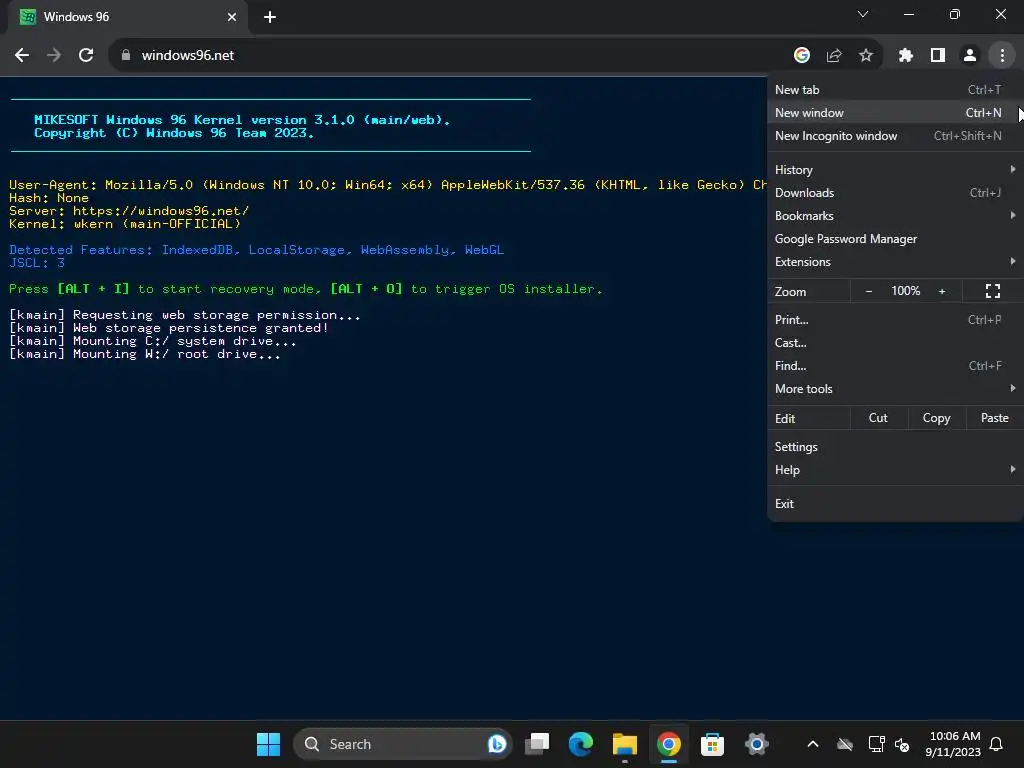Increase zoom with plus button
This screenshot has width=1024, height=768.
pyautogui.click(x=942, y=291)
